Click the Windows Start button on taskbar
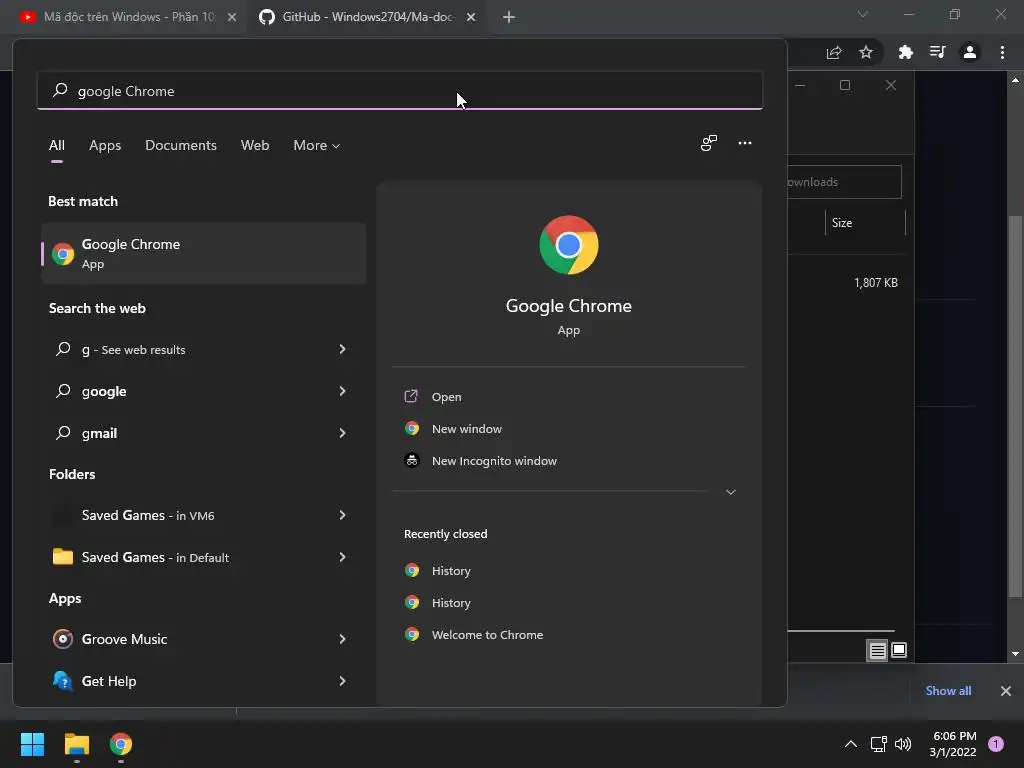 [32, 744]
